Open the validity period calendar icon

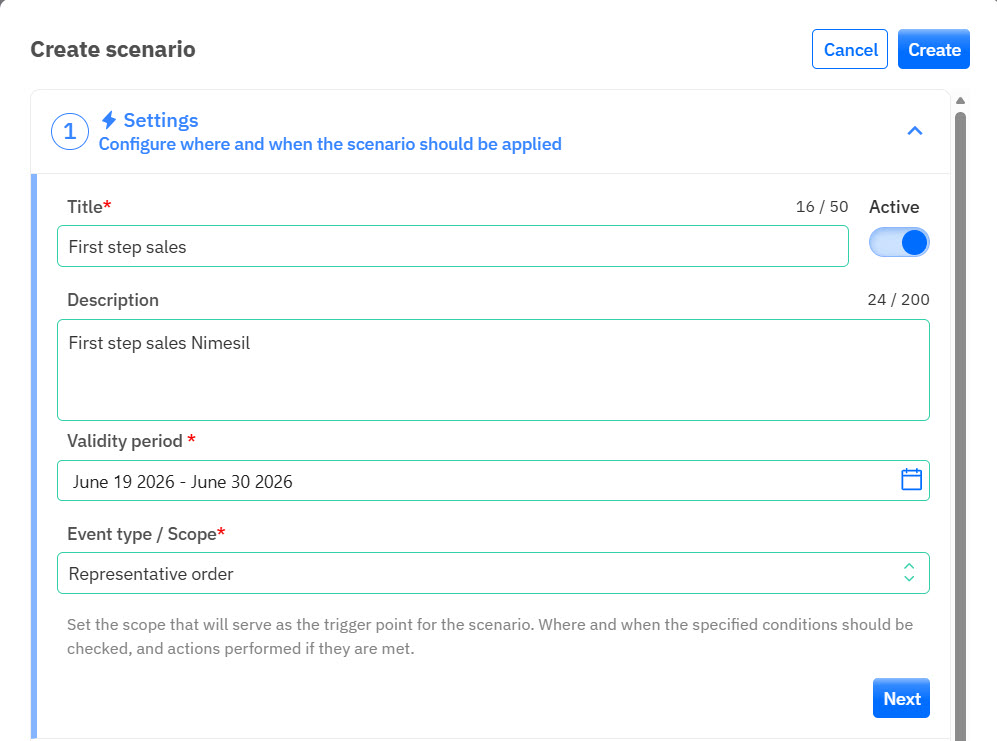[911, 479]
